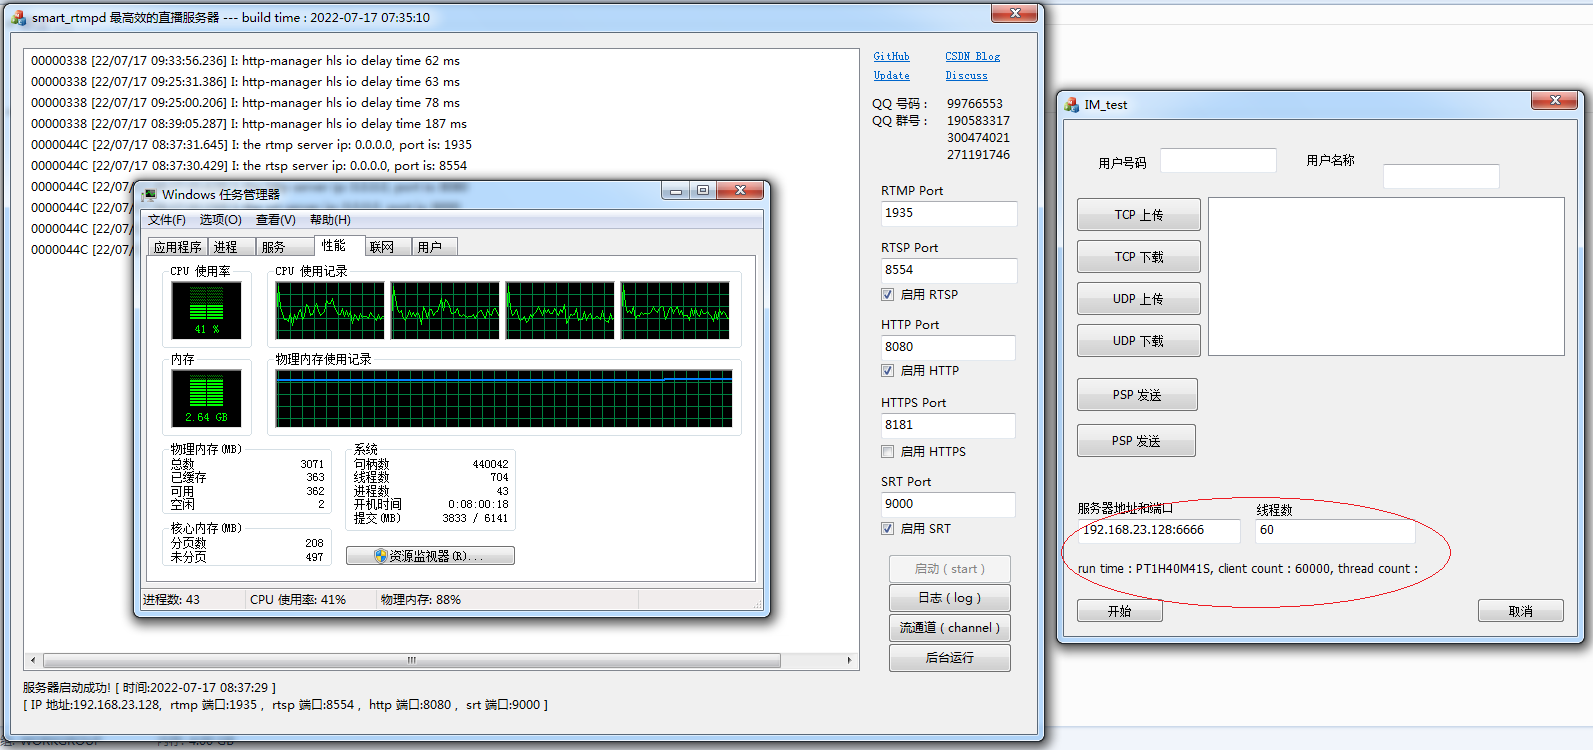Click the 服务器地址和端口 input field
Image resolution: width=1593 pixels, height=750 pixels.
[x=1160, y=531]
